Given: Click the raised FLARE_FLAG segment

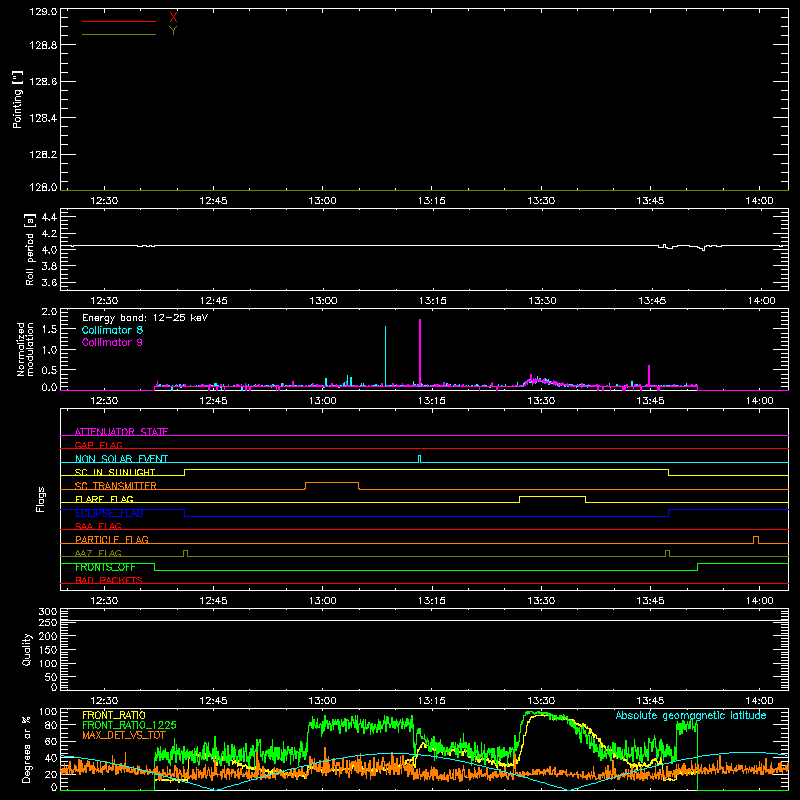Looking at the screenshot, I should point(553,496).
